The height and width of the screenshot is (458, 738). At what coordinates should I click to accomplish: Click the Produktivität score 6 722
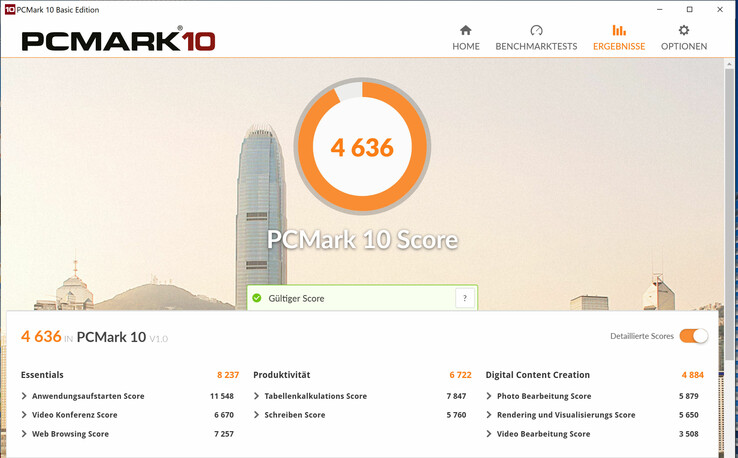coord(460,375)
